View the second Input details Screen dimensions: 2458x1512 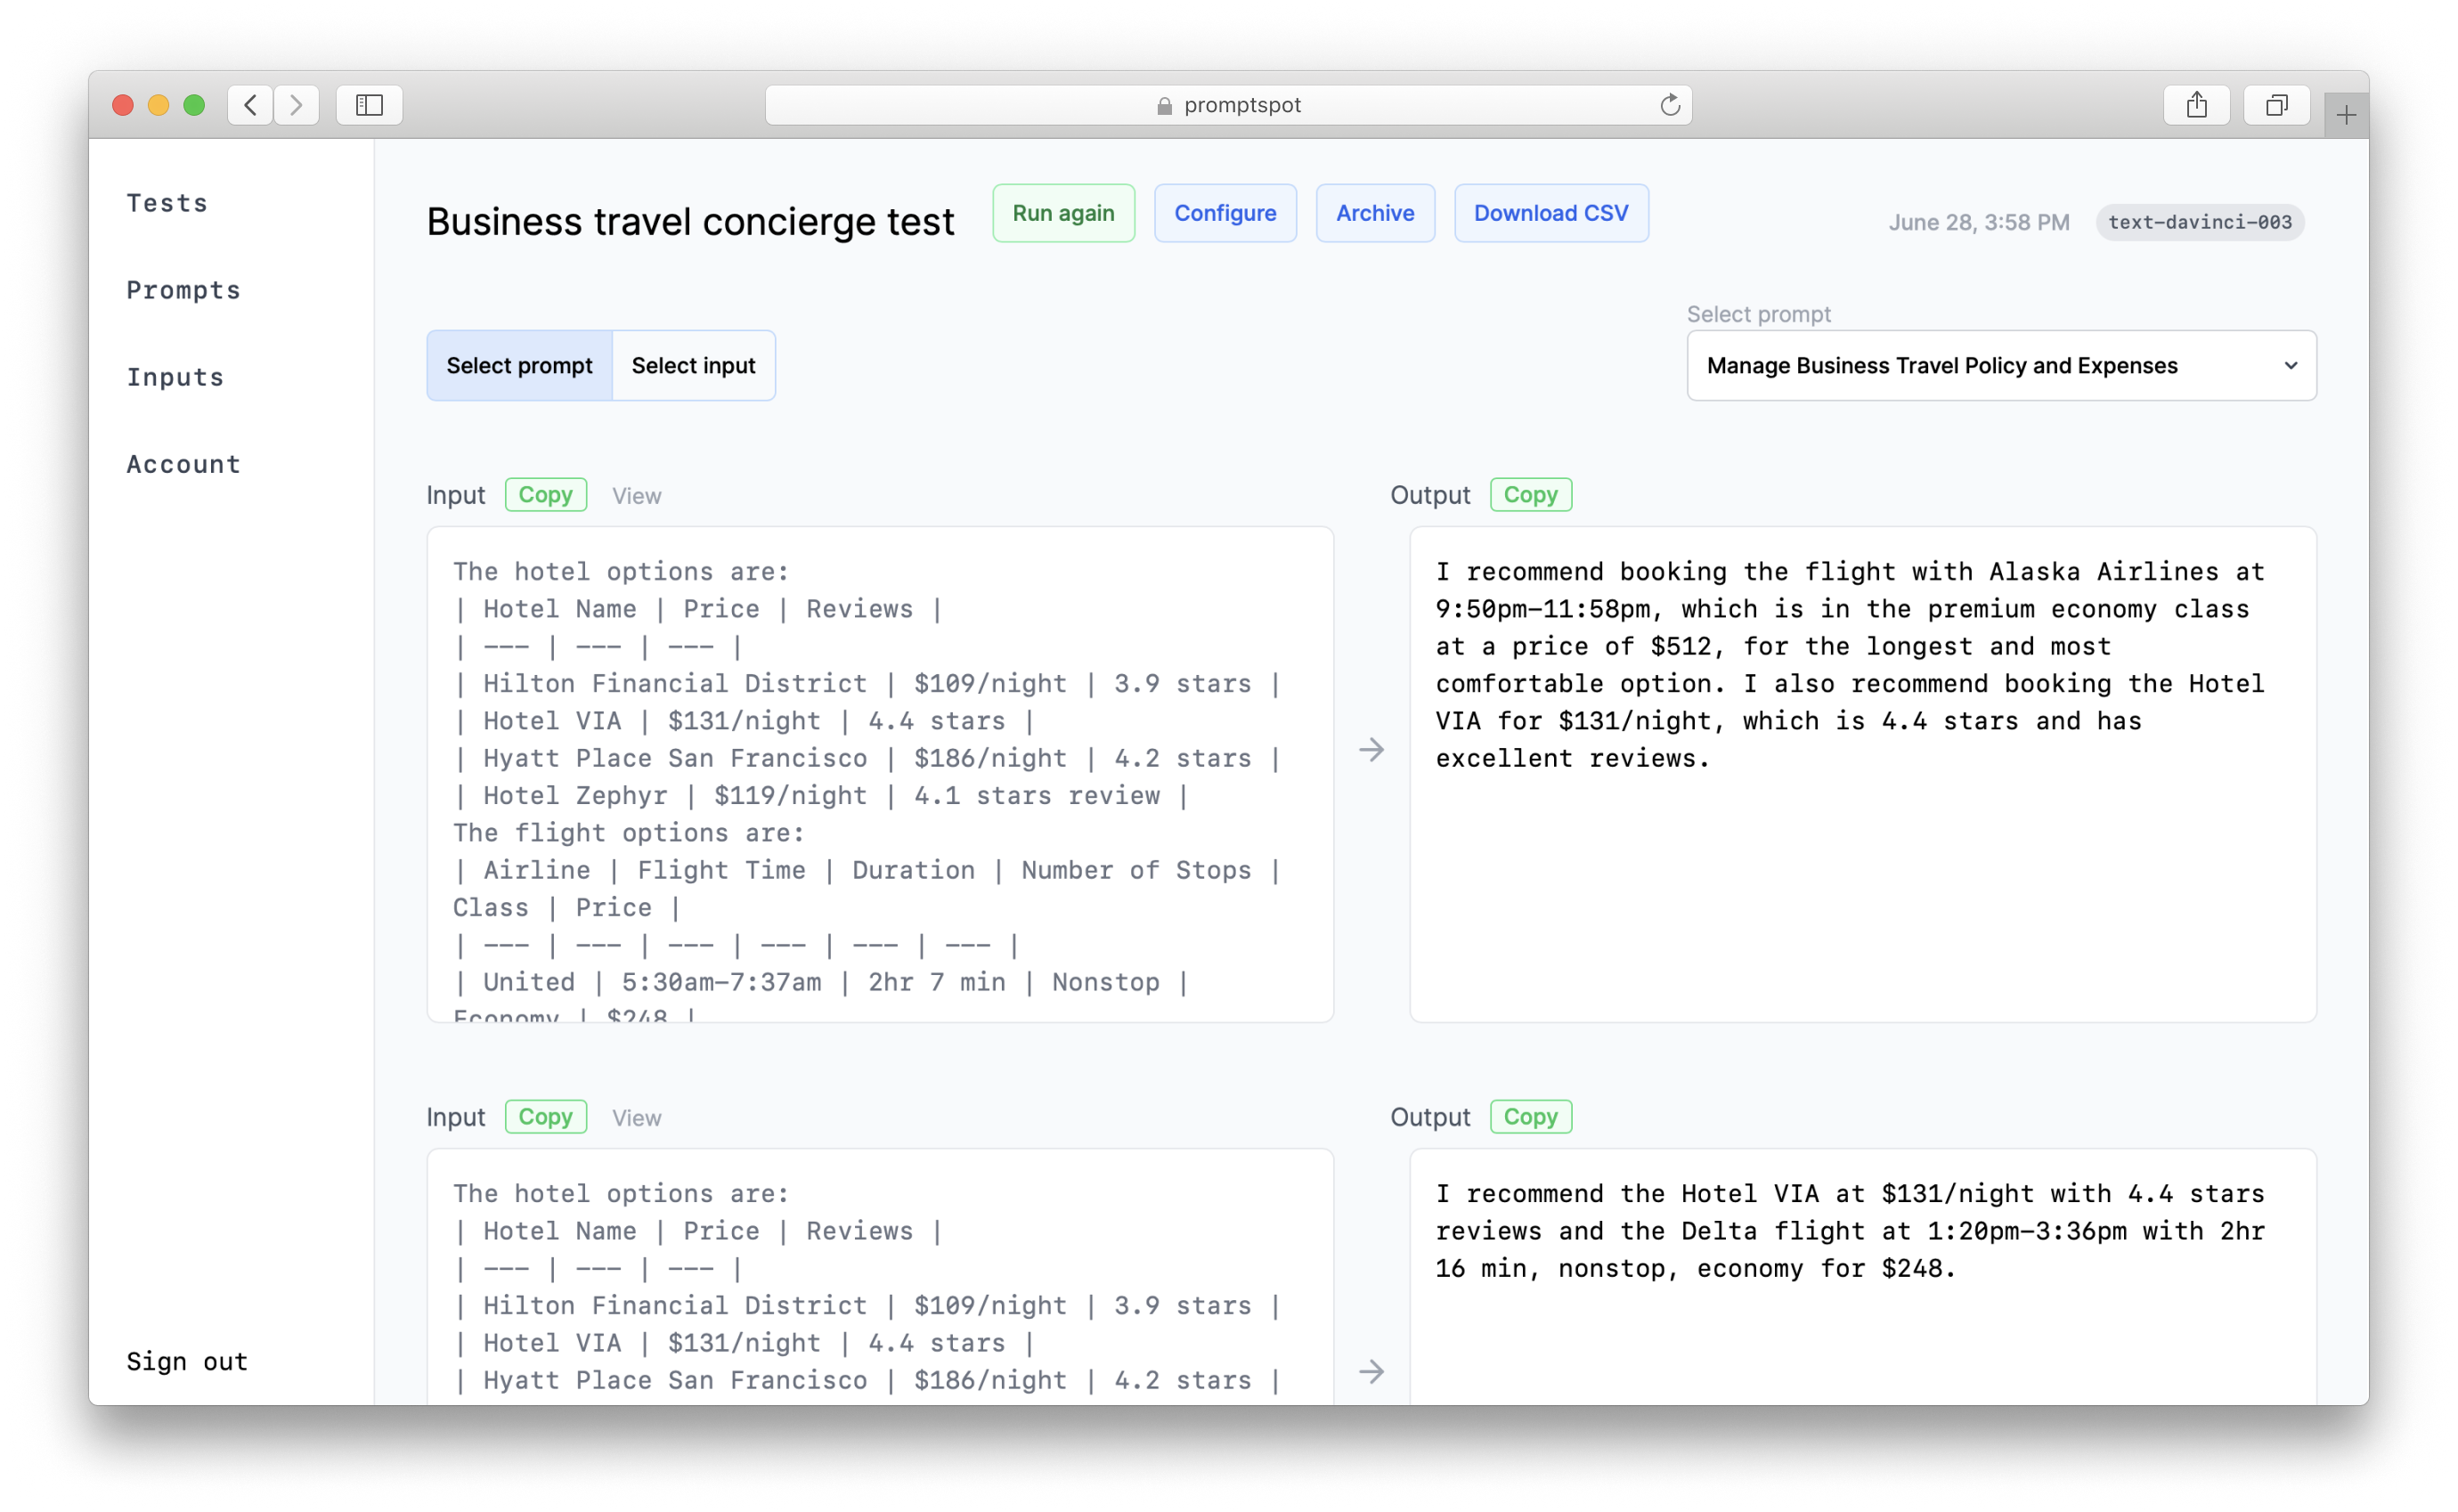[x=638, y=1117]
